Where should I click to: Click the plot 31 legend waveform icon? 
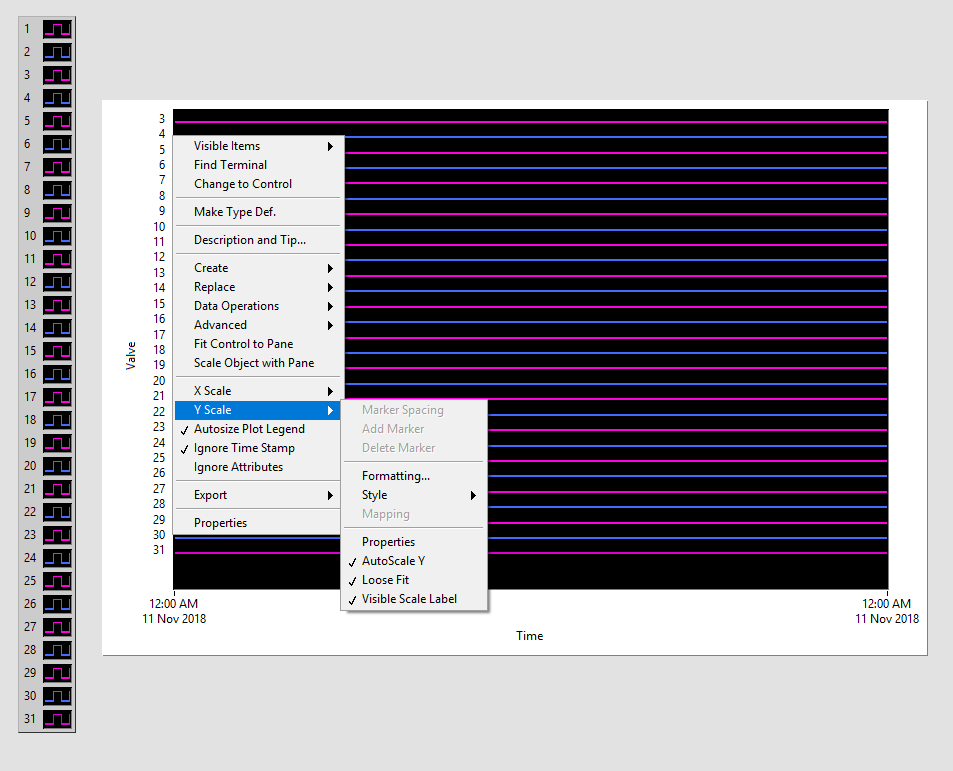click(57, 719)
